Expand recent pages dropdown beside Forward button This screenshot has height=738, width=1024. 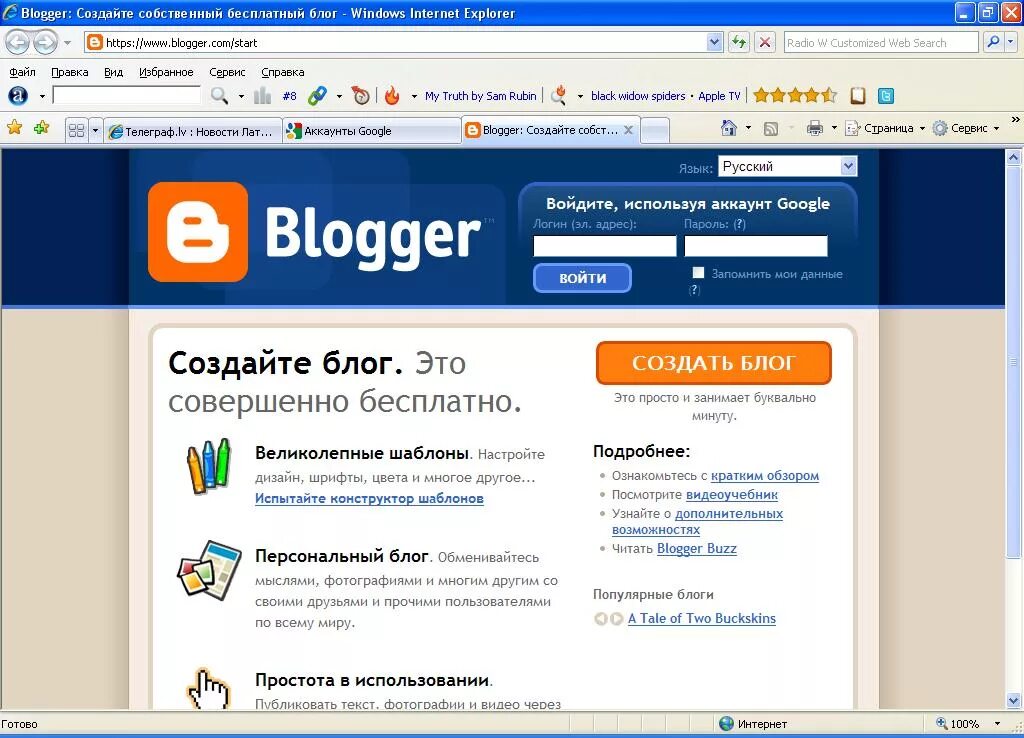[x=67, y=43]
